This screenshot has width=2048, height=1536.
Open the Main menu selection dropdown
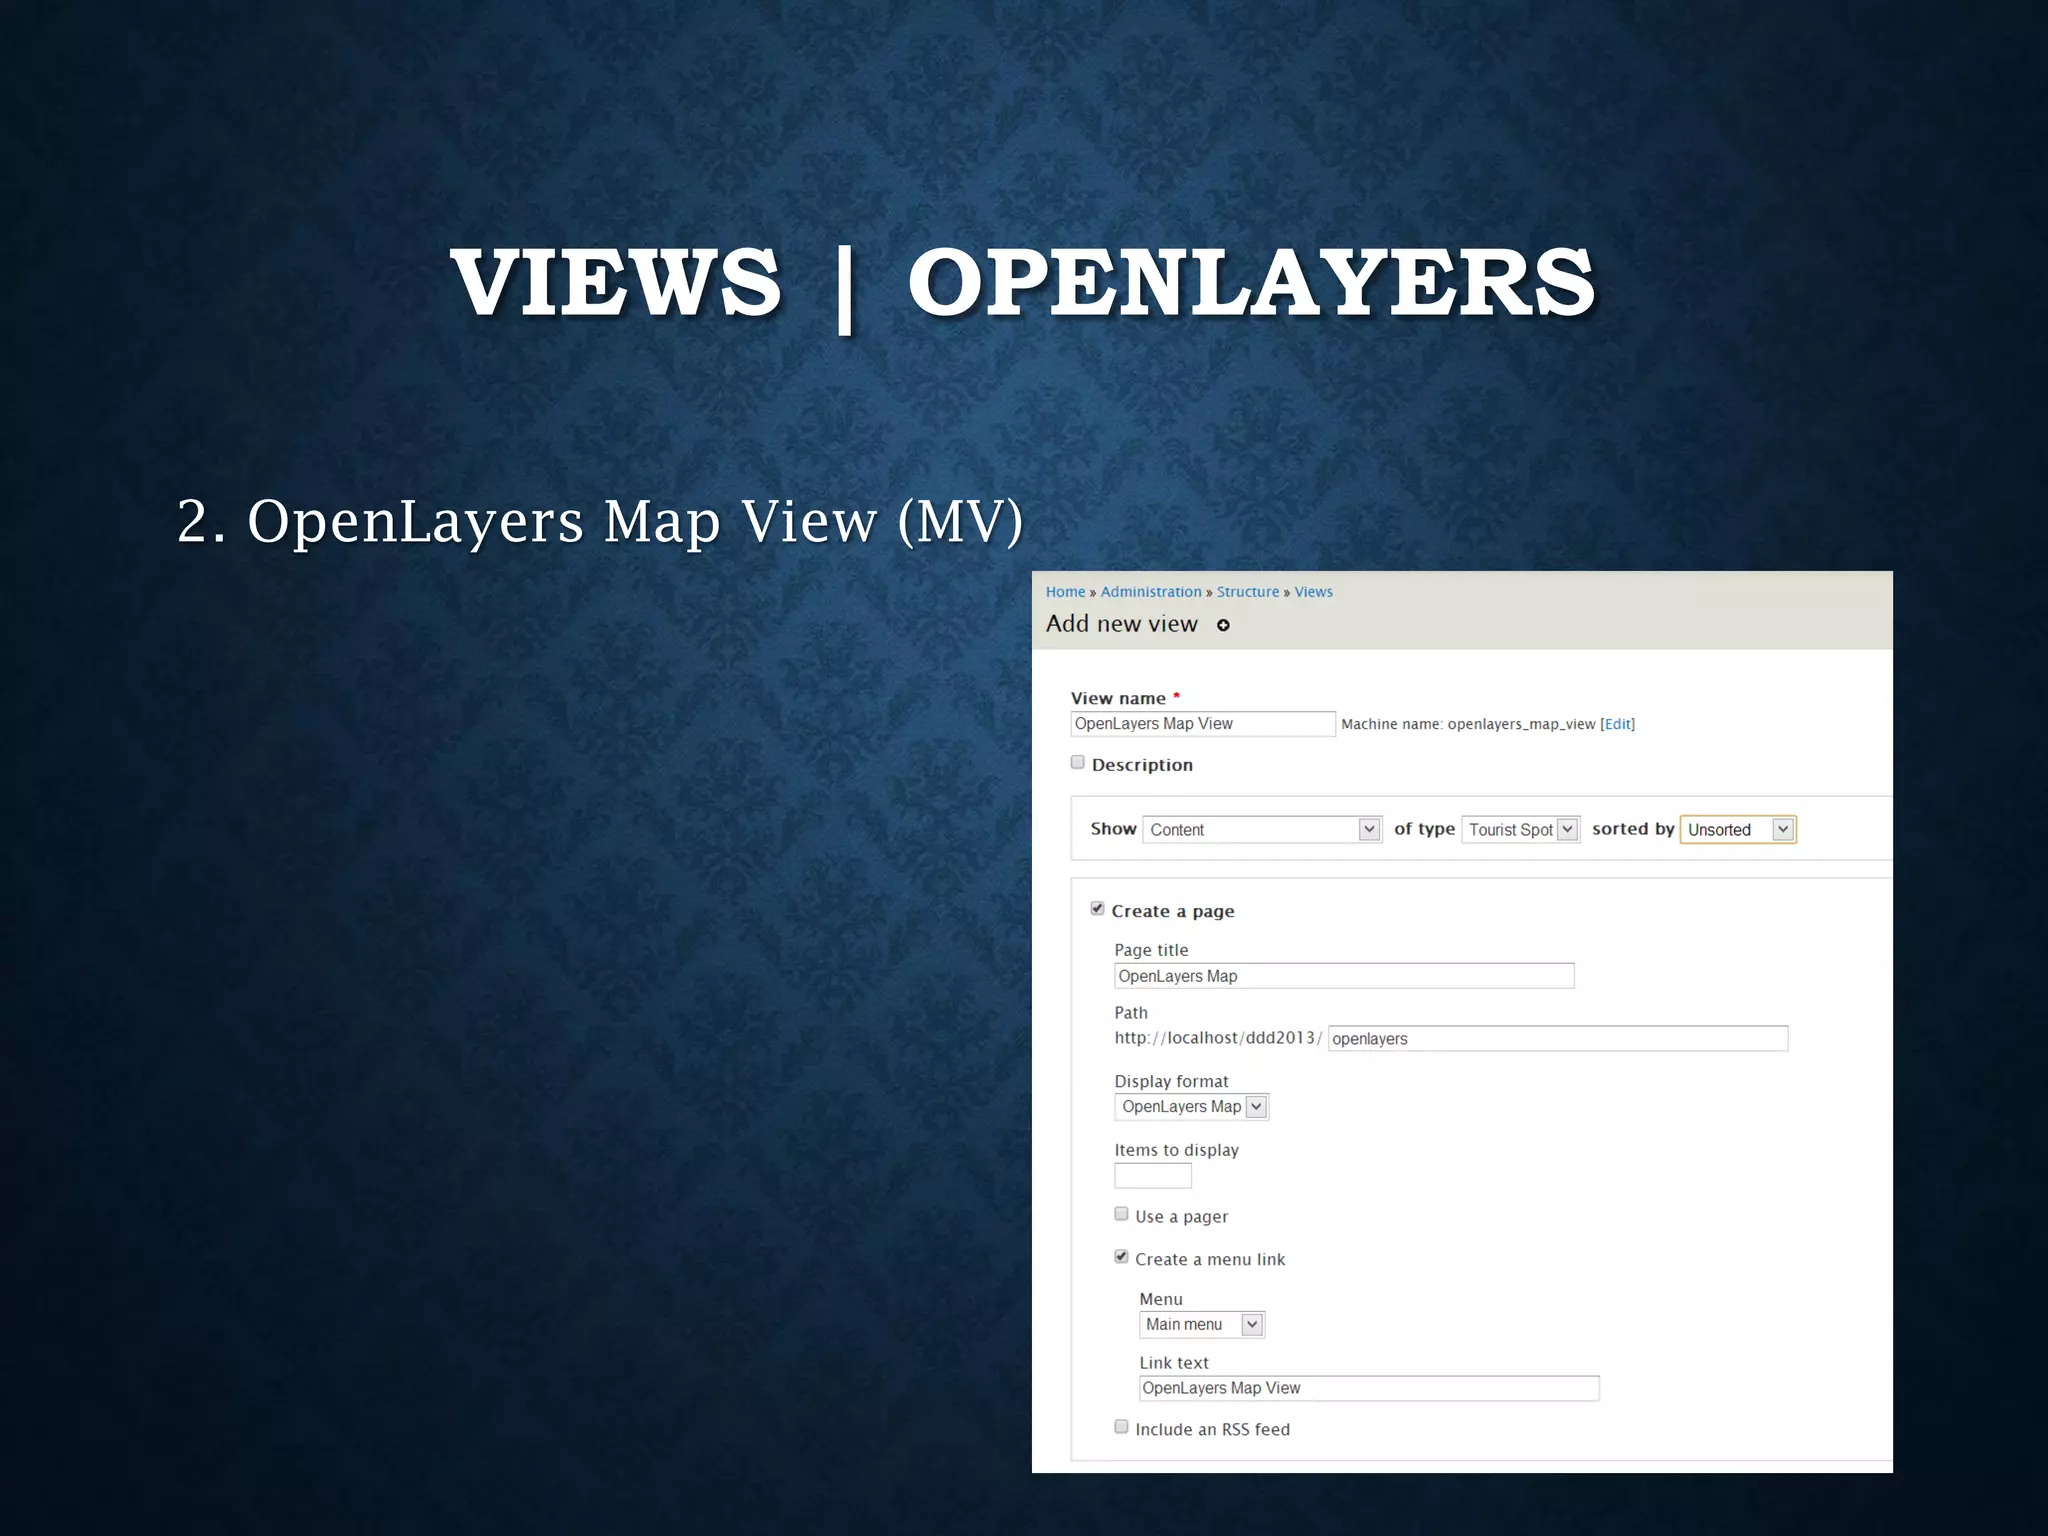[x=1202, y=1324]
